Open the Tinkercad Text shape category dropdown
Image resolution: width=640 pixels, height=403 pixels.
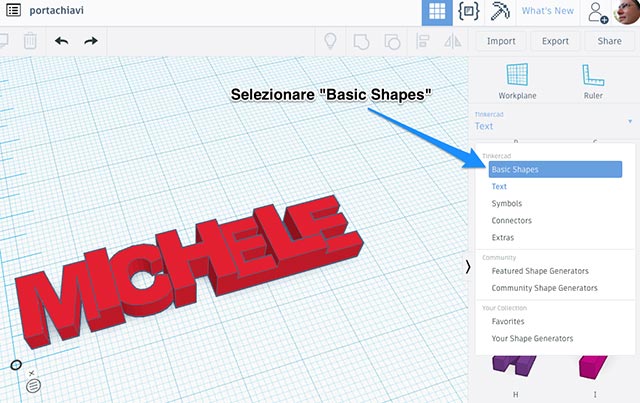click(553, 121)
